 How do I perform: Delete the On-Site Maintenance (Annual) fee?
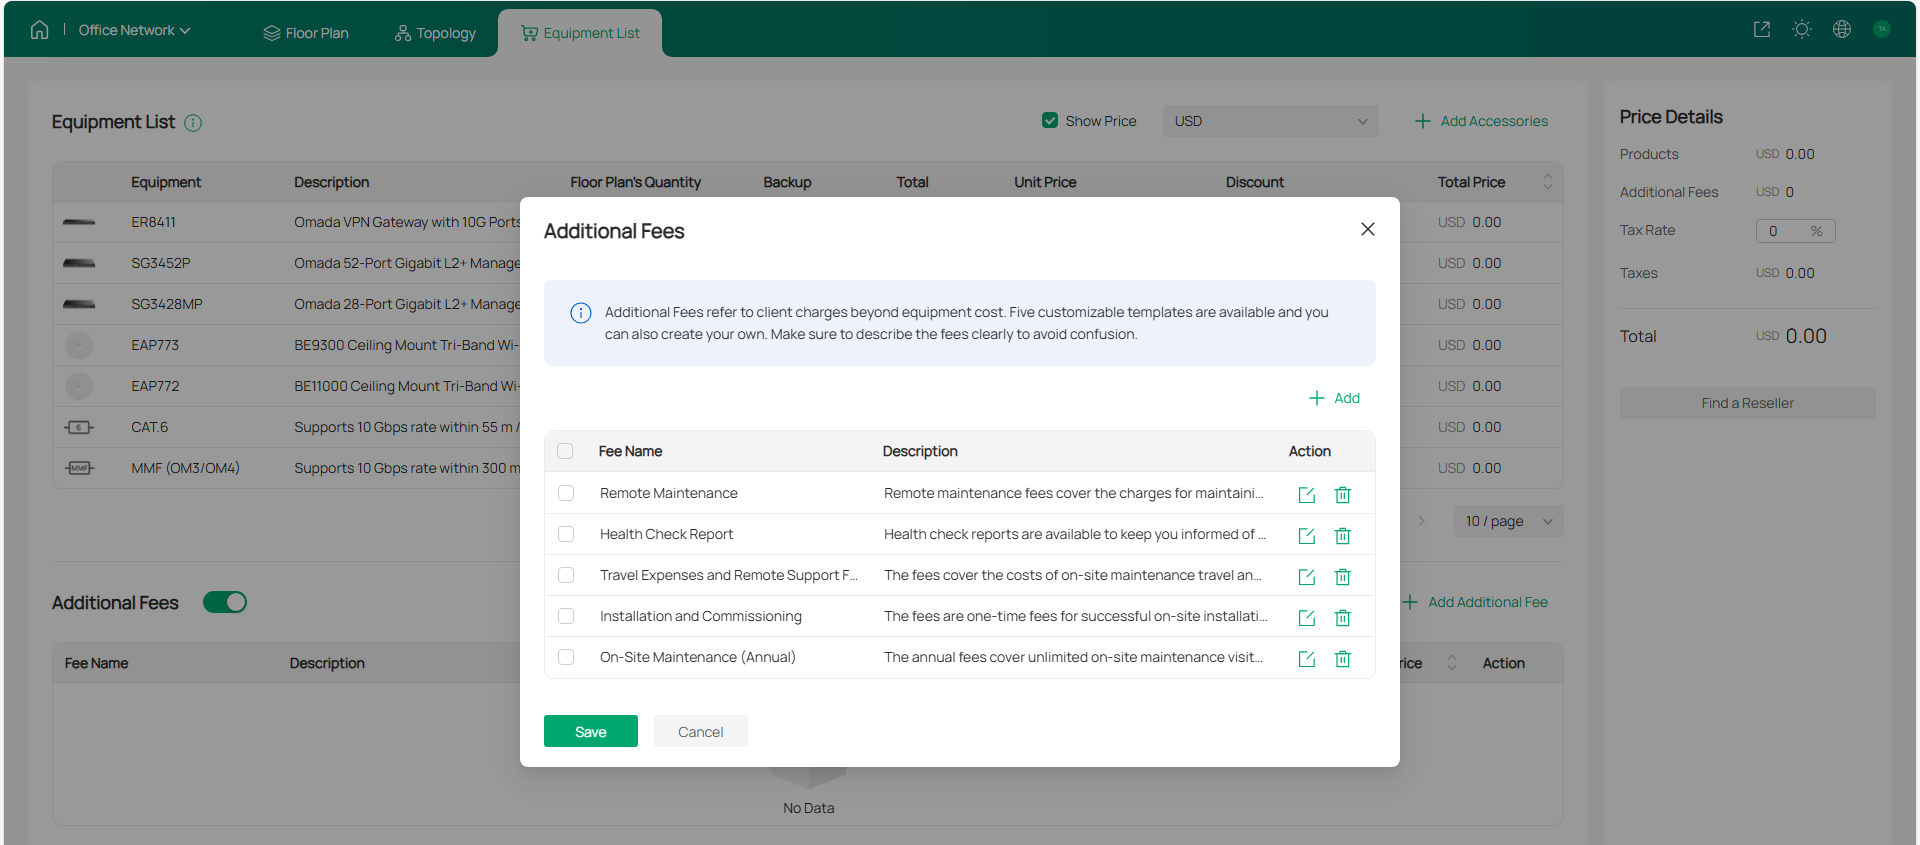point(1342,659)
